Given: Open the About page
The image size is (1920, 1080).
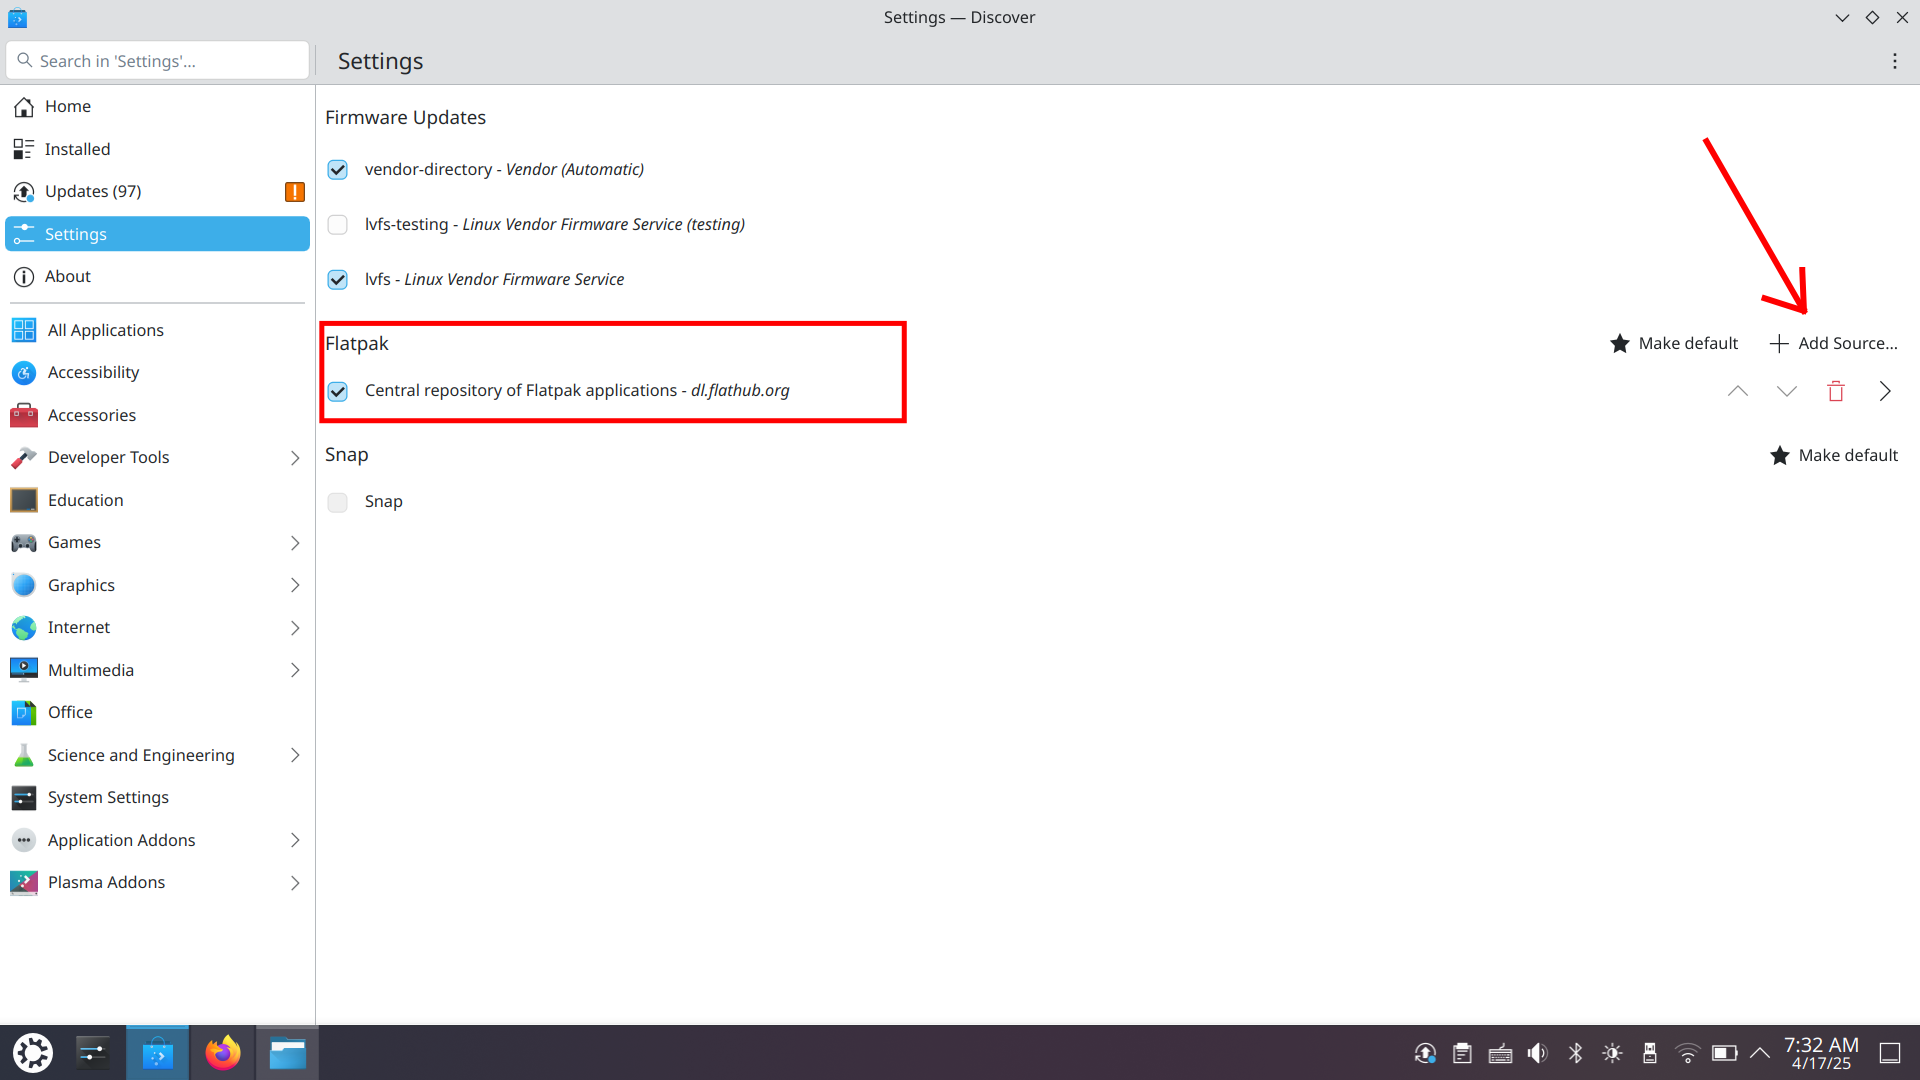Looking at the screenshot, I should 157,276.
